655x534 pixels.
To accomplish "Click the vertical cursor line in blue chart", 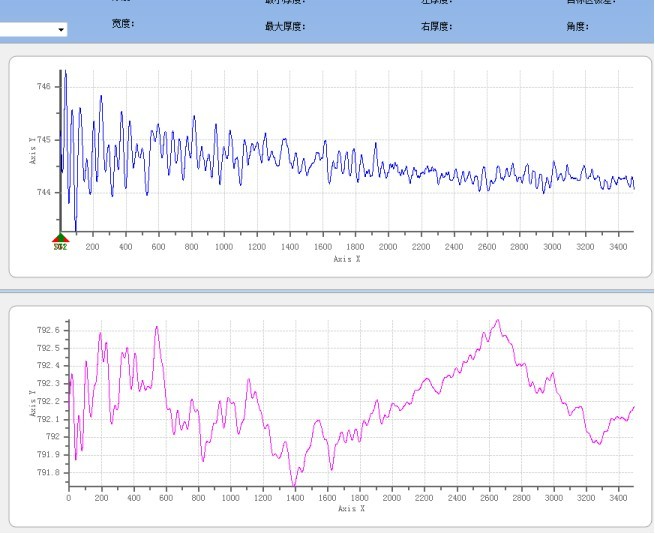I will pos(60,150).
